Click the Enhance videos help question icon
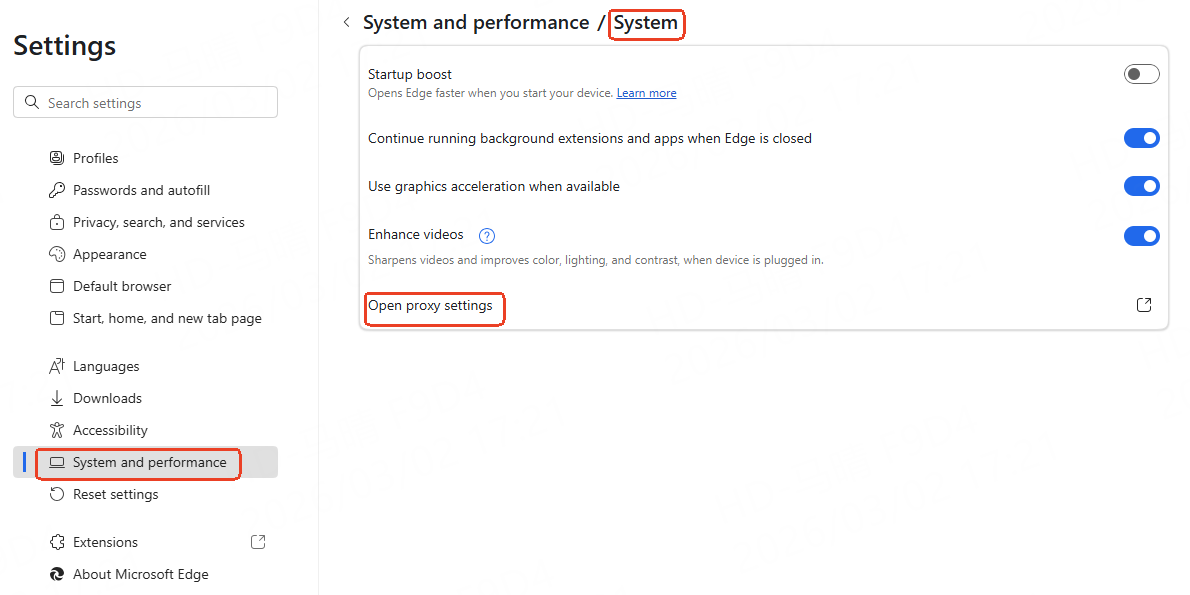Screen dimensions: 1190x595 487,236
